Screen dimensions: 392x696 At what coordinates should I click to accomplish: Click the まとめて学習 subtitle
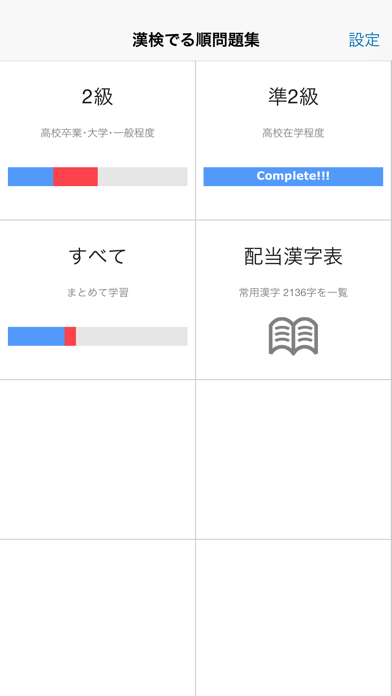click(x=98, y=293)
